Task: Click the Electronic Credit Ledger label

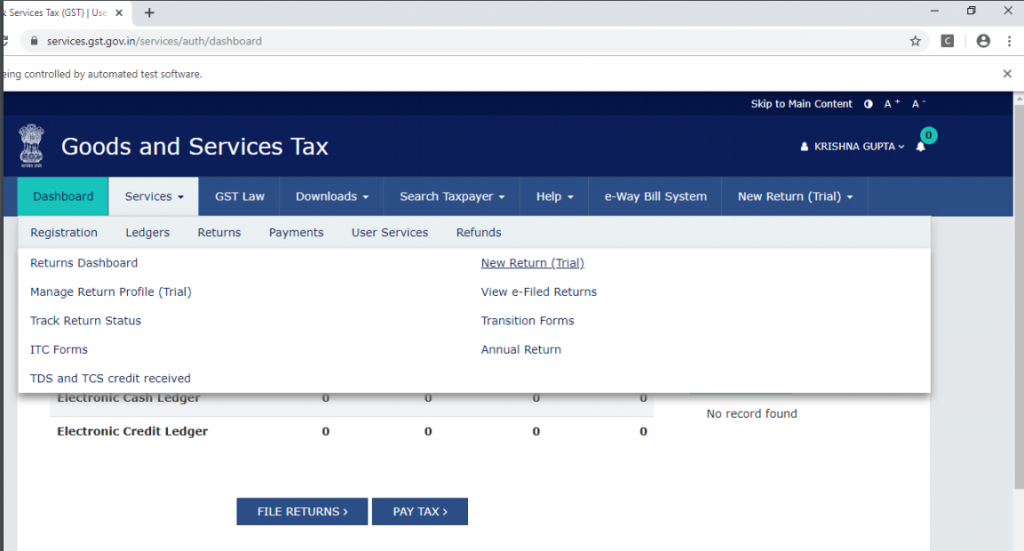Action: pyautogui.click(x=133, y=432)
